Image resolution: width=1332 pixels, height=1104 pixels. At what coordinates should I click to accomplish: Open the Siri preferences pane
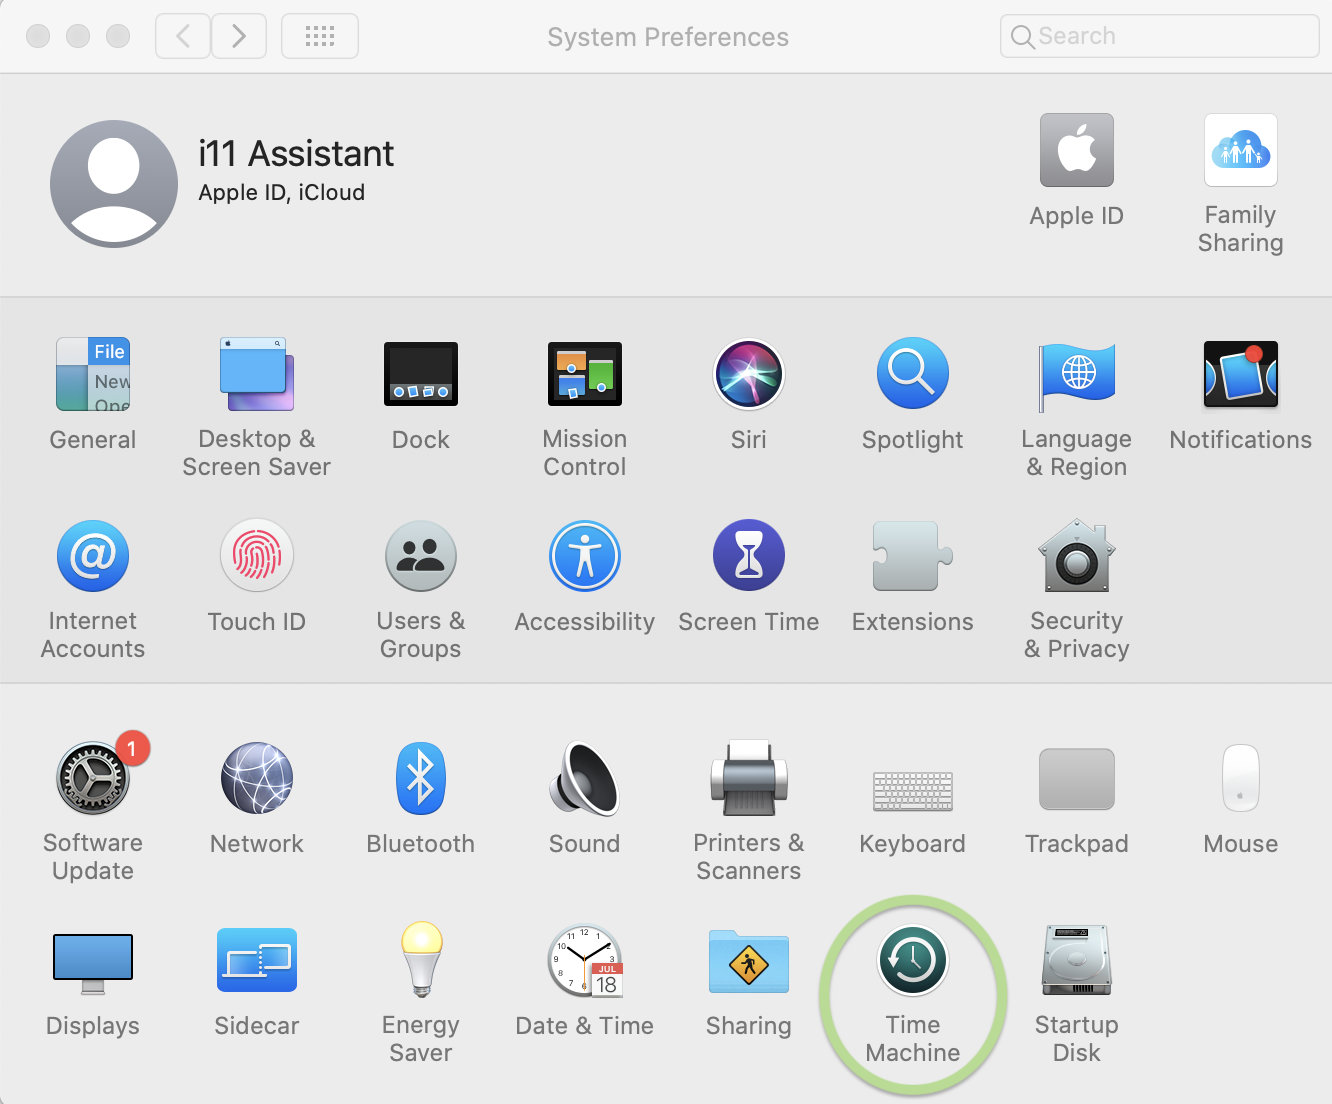tap(749, 374)
